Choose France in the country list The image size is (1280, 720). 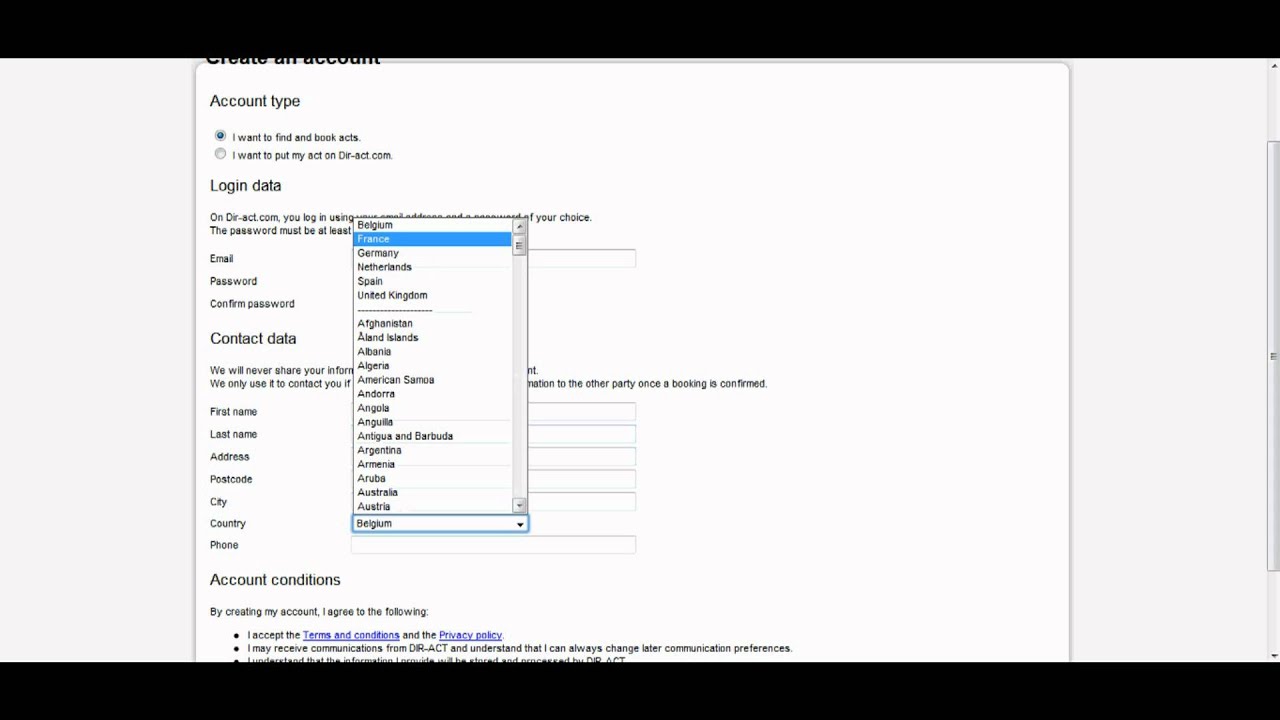(x=433, y=239)
